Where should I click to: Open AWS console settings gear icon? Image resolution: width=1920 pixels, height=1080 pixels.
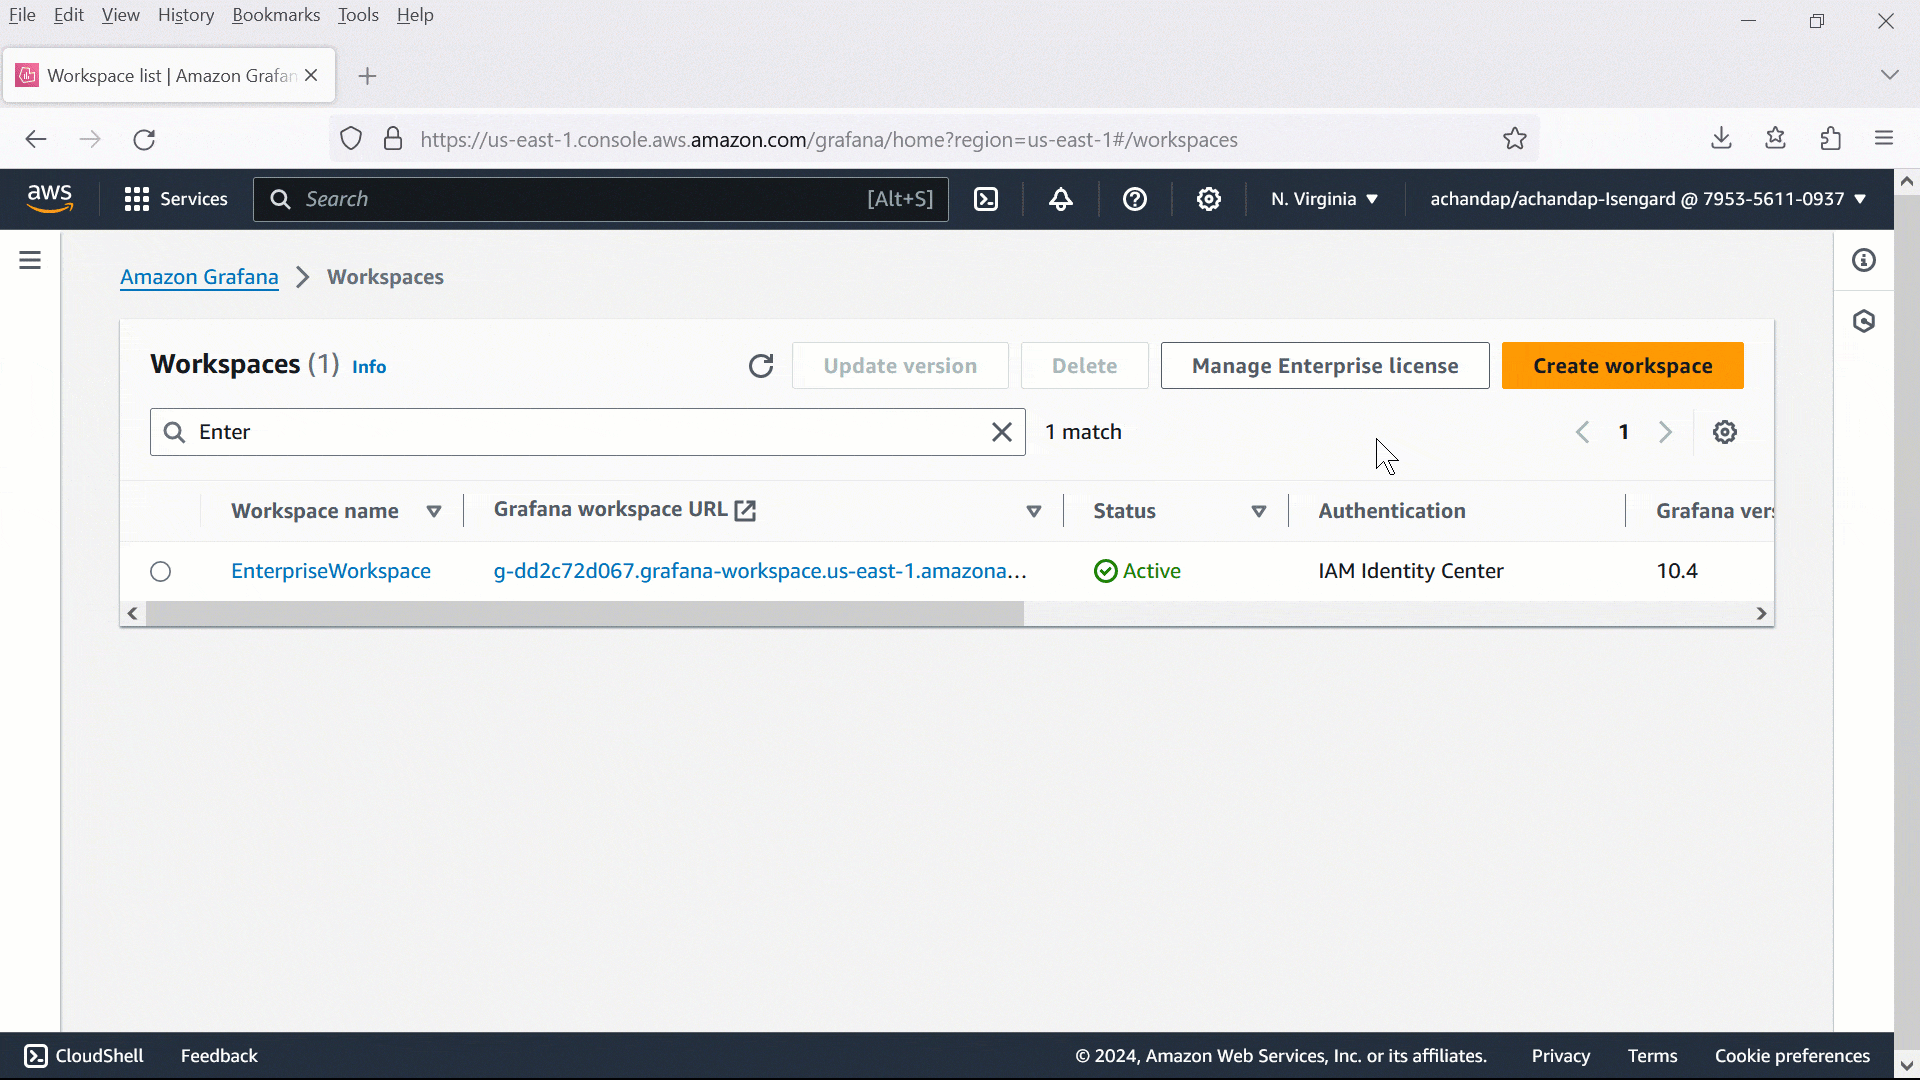[1208, 199]
